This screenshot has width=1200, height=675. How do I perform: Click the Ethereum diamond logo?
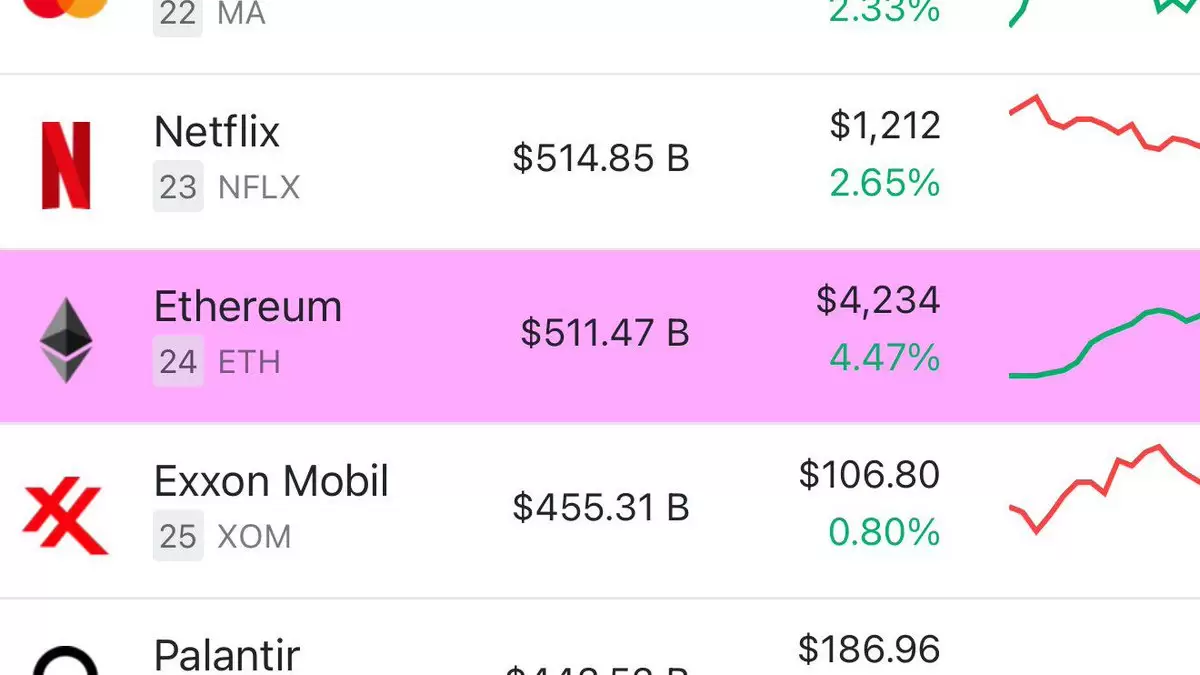pyautogui.click(x=66, y=340)
